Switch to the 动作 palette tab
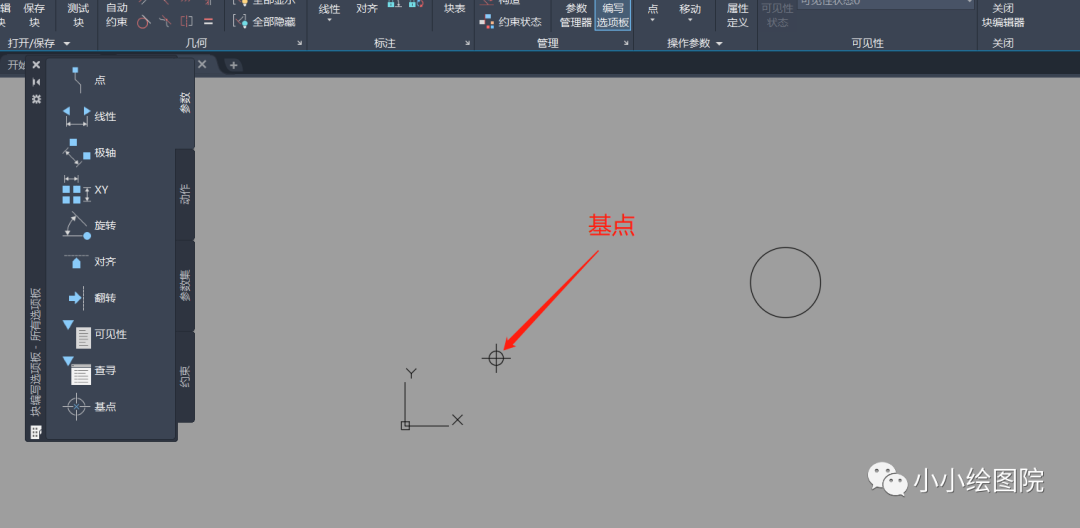This screenshot has width=1080, height=528. pos(185,194)
